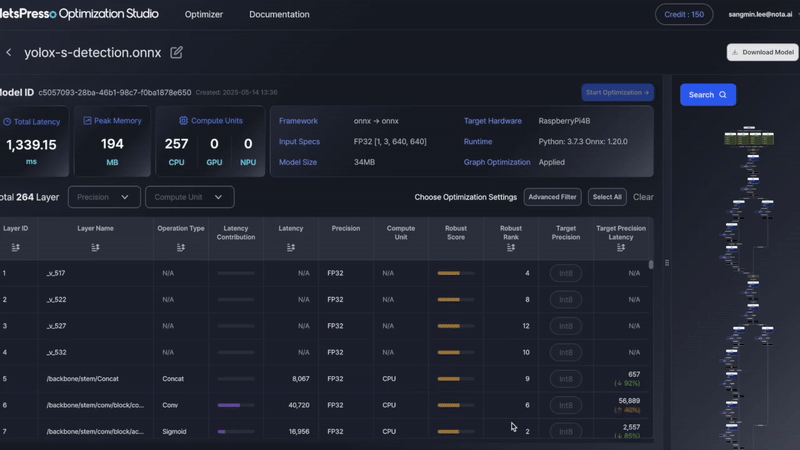Sort by Operation Type column icon
The height and width of the screenshot is (450, 800).
181,247
